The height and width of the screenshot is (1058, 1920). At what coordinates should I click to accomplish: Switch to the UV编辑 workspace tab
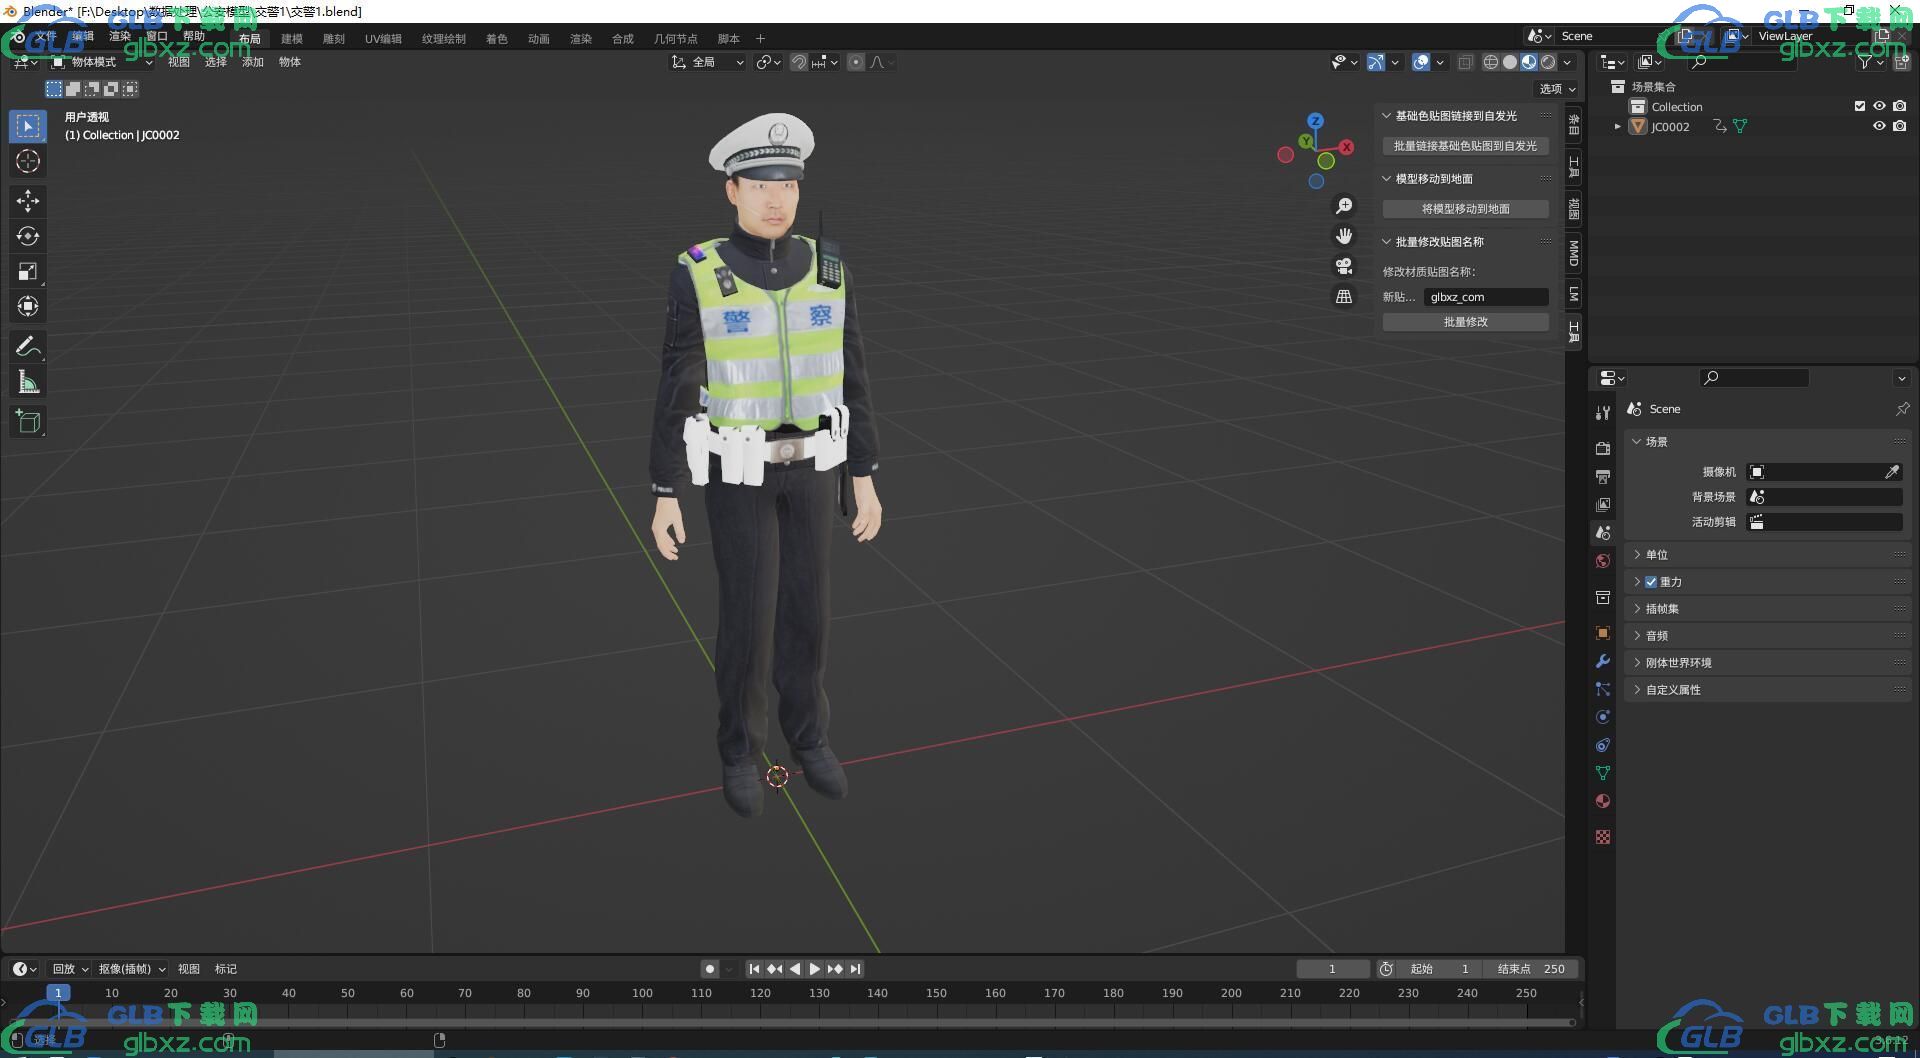pyautogui.click(x=383, y=39)
